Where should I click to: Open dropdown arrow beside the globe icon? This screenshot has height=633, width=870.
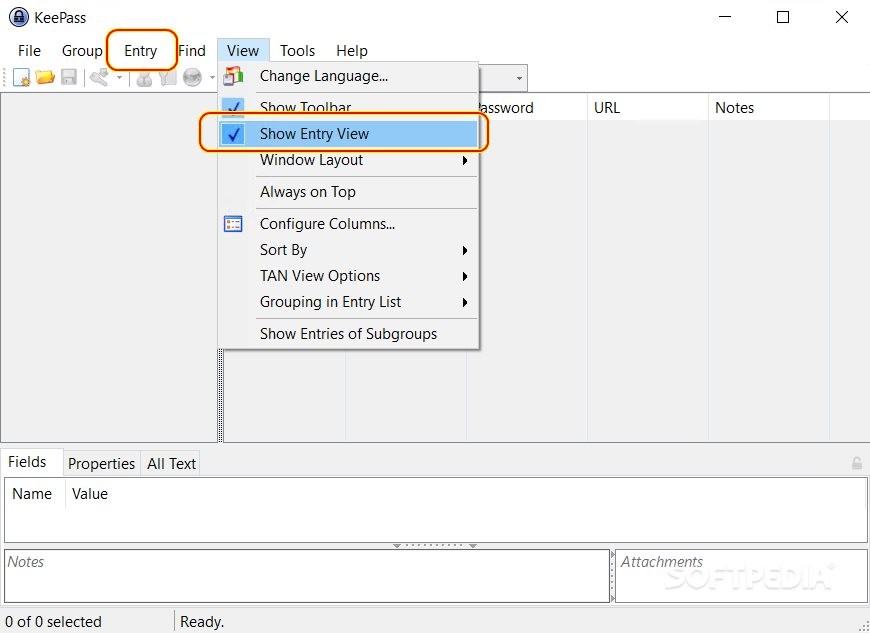coord(212,78)
